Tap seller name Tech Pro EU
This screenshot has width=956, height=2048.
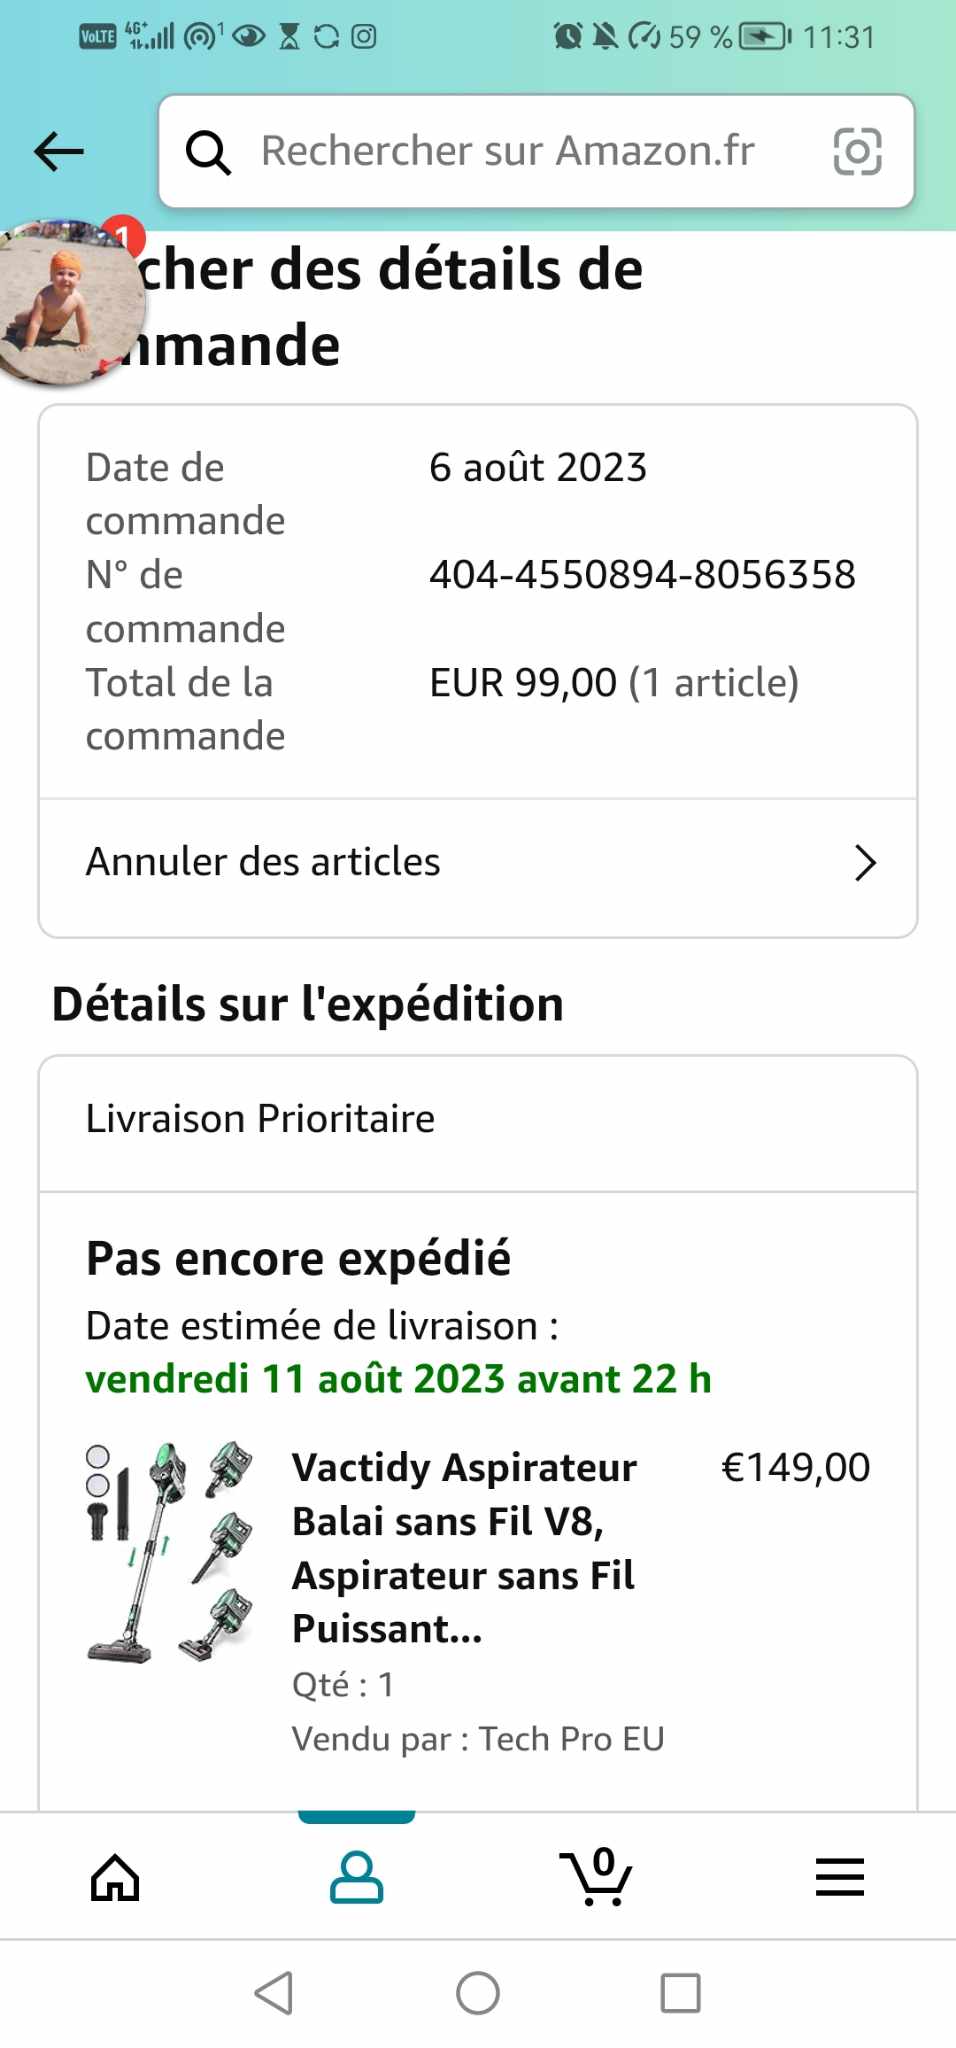coord(571,1739)
